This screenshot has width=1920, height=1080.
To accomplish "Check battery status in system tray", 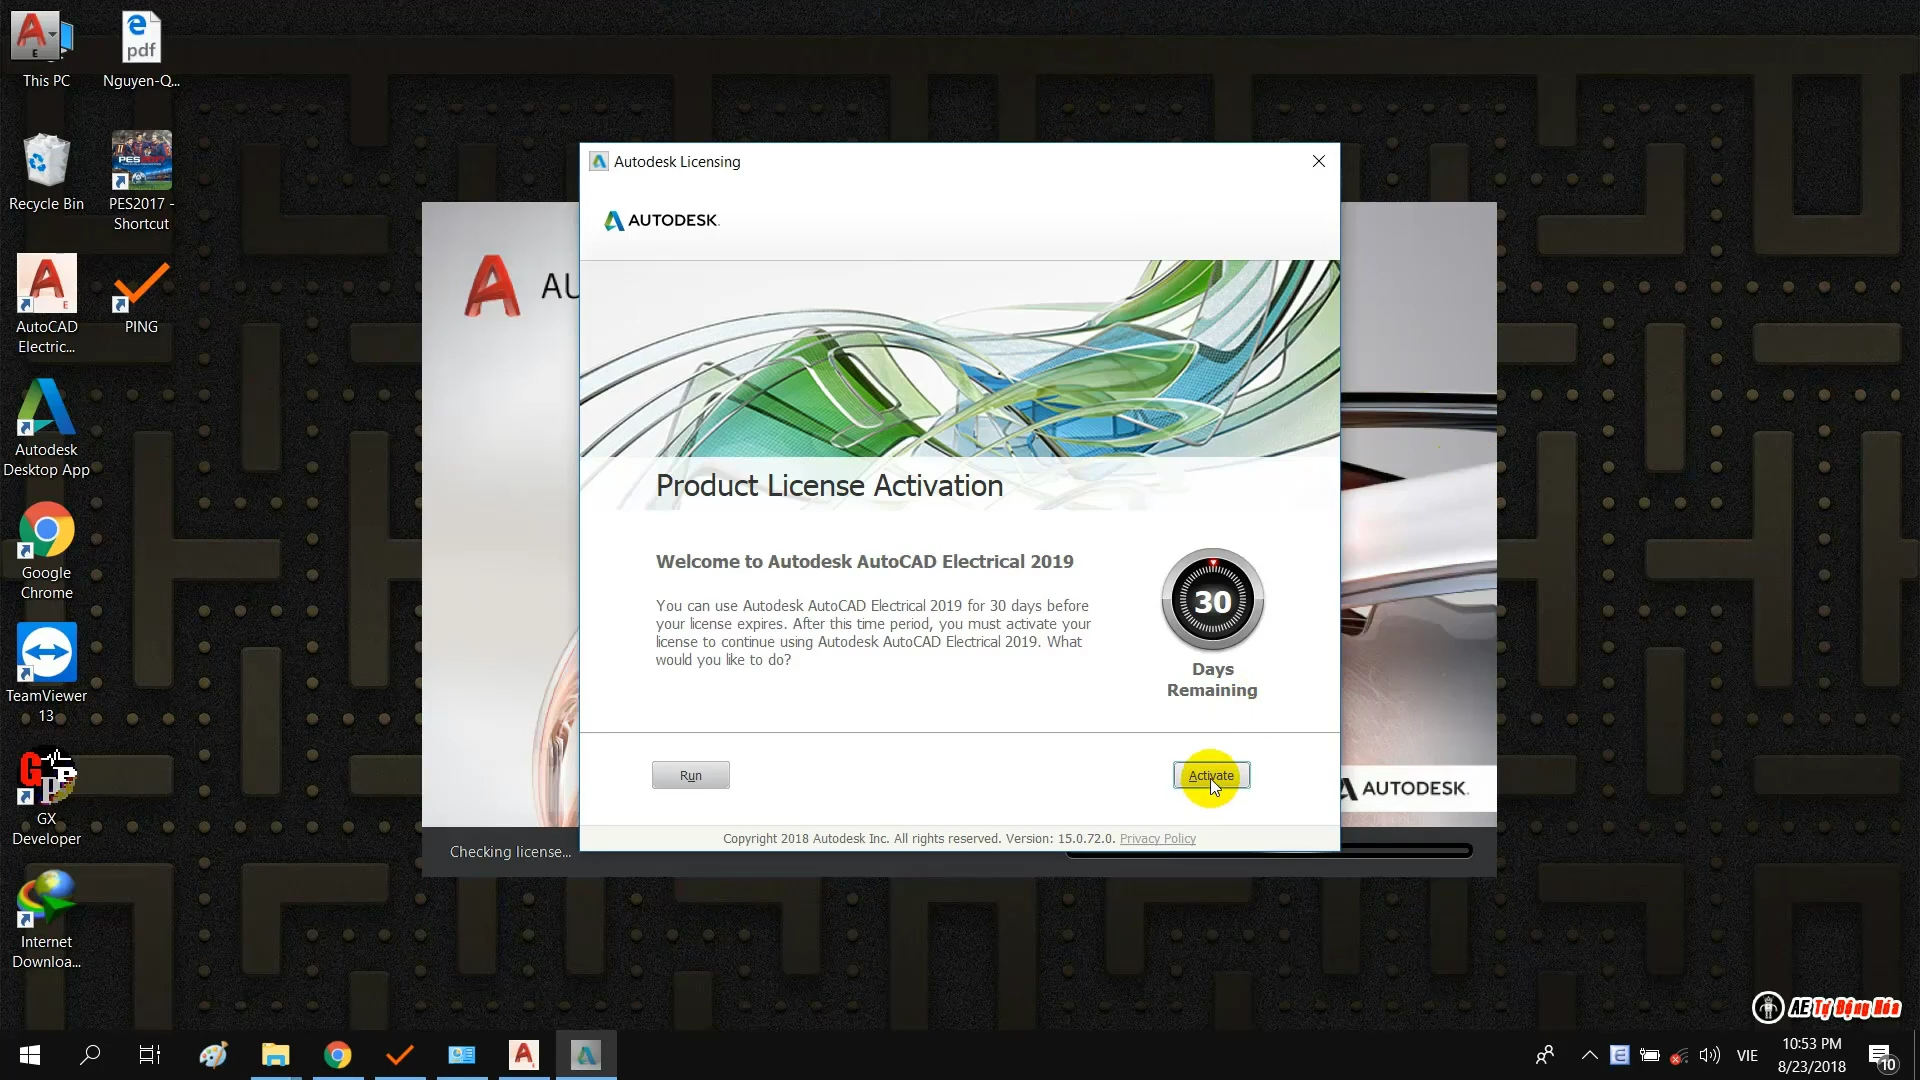I will (1650, 1055).
